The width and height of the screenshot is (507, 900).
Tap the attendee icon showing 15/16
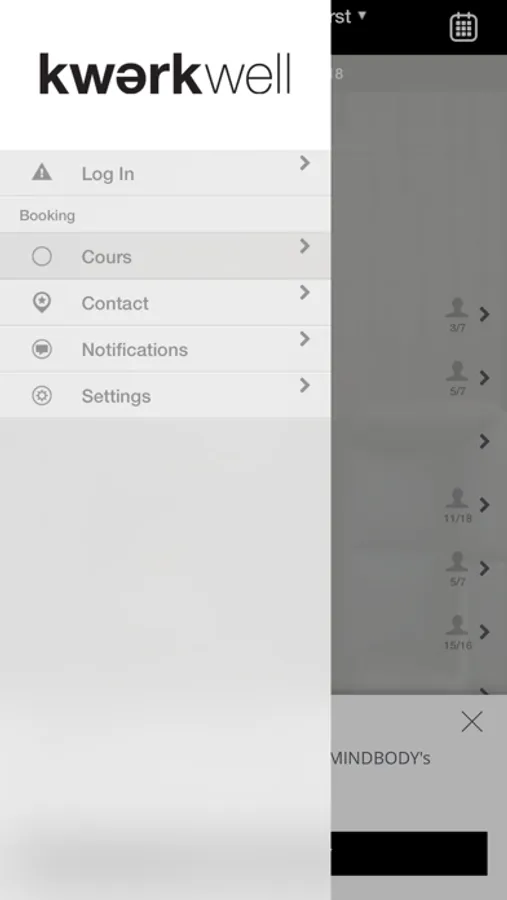point(457,632)
